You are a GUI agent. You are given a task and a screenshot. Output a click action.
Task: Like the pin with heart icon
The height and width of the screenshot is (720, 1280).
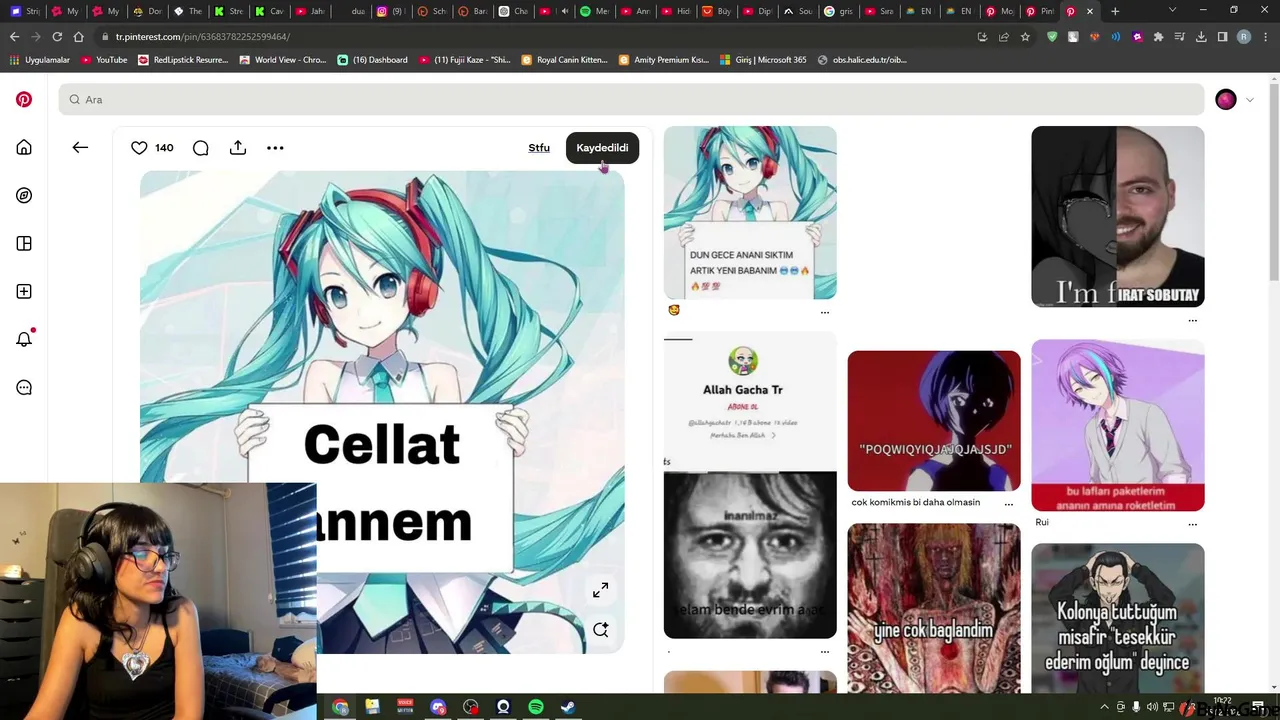coord(139,148)
